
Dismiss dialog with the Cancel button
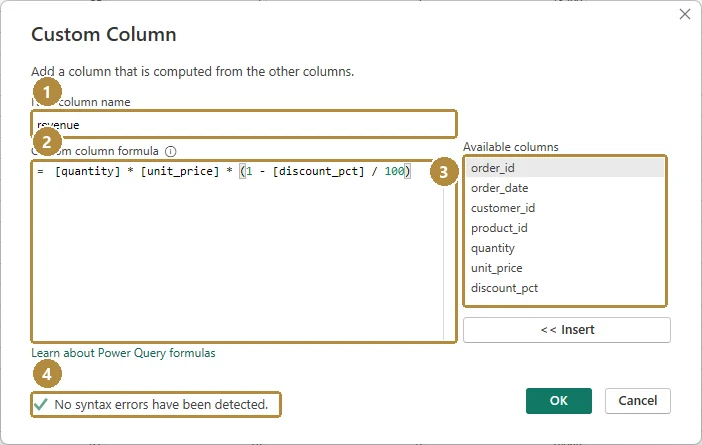638,401
